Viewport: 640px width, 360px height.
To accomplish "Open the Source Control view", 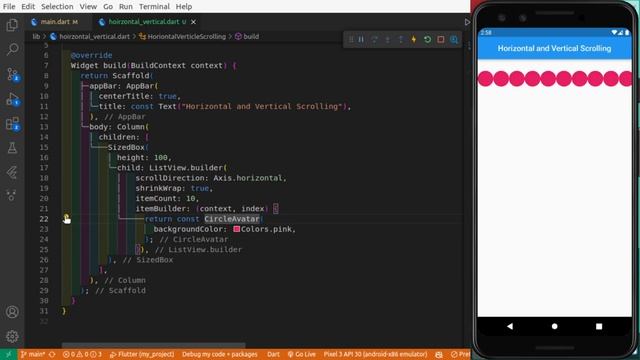I will click(12, 74).
